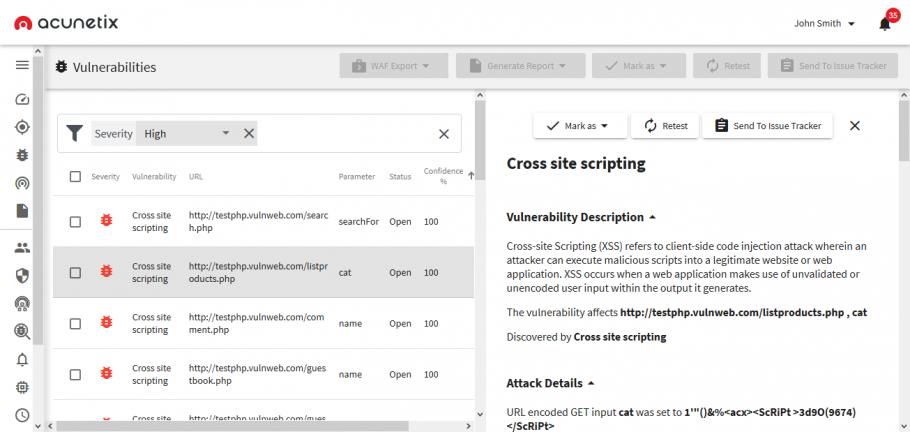Check the searchFor parameter row checkbox
This screenshot has width=910, height=432.
tap(75, 222)
